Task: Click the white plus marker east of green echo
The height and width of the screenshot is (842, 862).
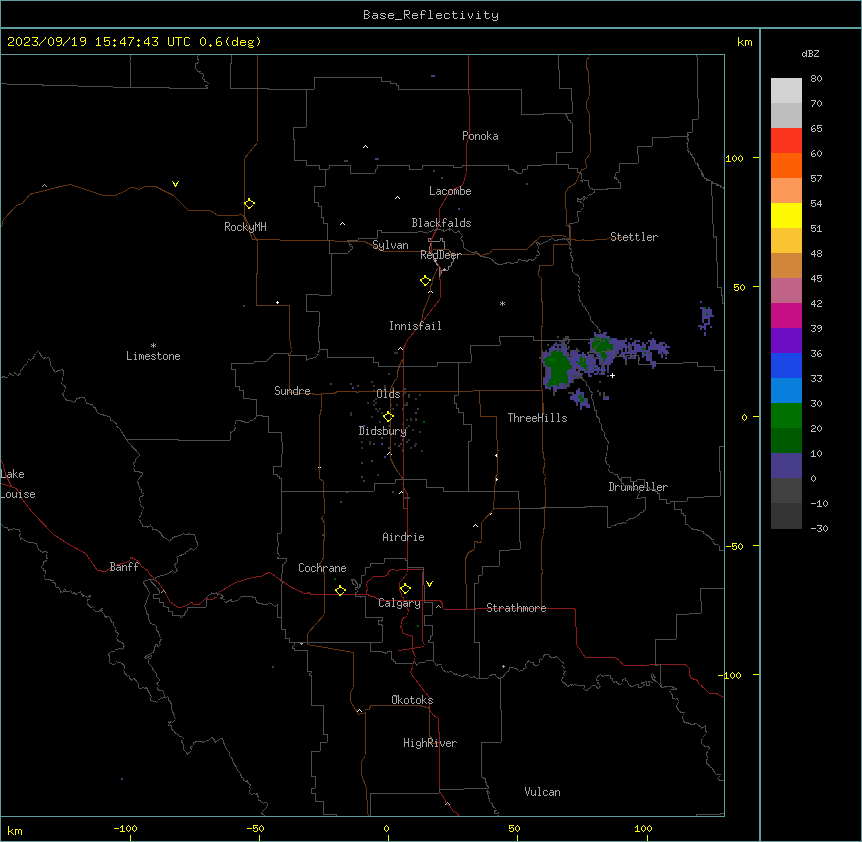Action: coord(612,375)
